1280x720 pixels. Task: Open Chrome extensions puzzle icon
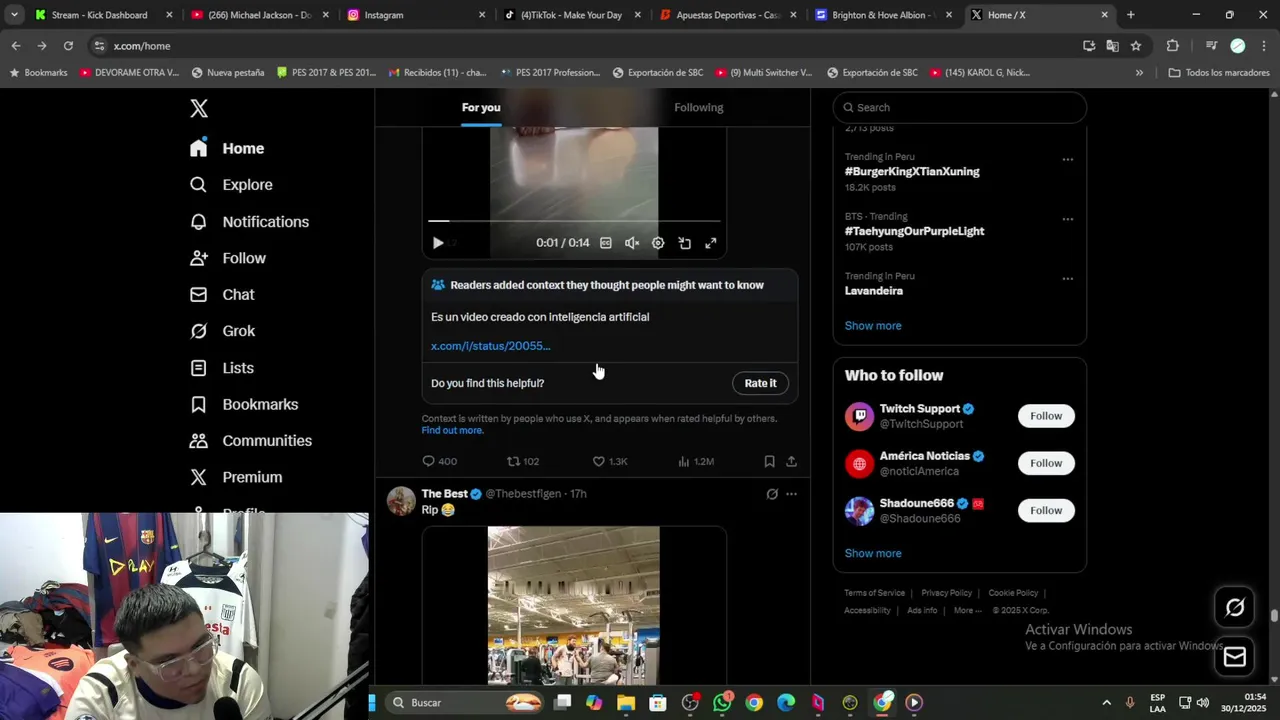click(1173, 46)
